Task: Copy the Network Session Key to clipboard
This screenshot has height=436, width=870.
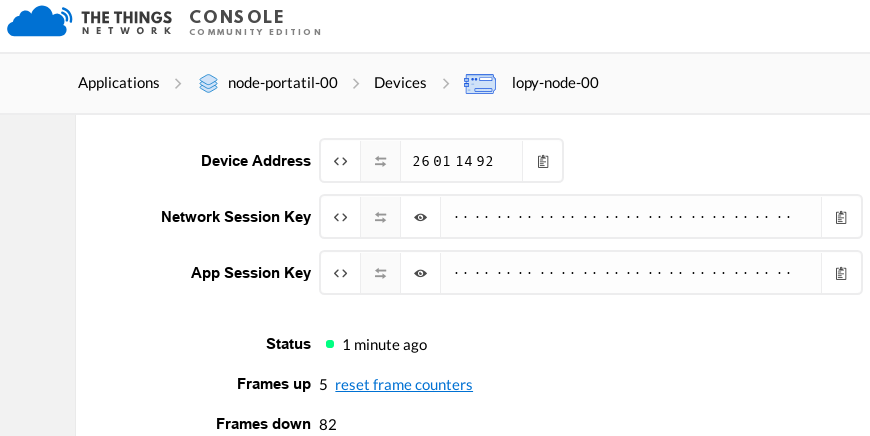Action: tap(841, 217)
